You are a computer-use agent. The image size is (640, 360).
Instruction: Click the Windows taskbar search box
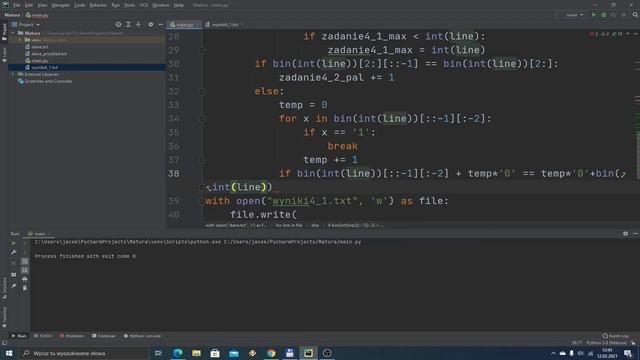coord(84,353)
